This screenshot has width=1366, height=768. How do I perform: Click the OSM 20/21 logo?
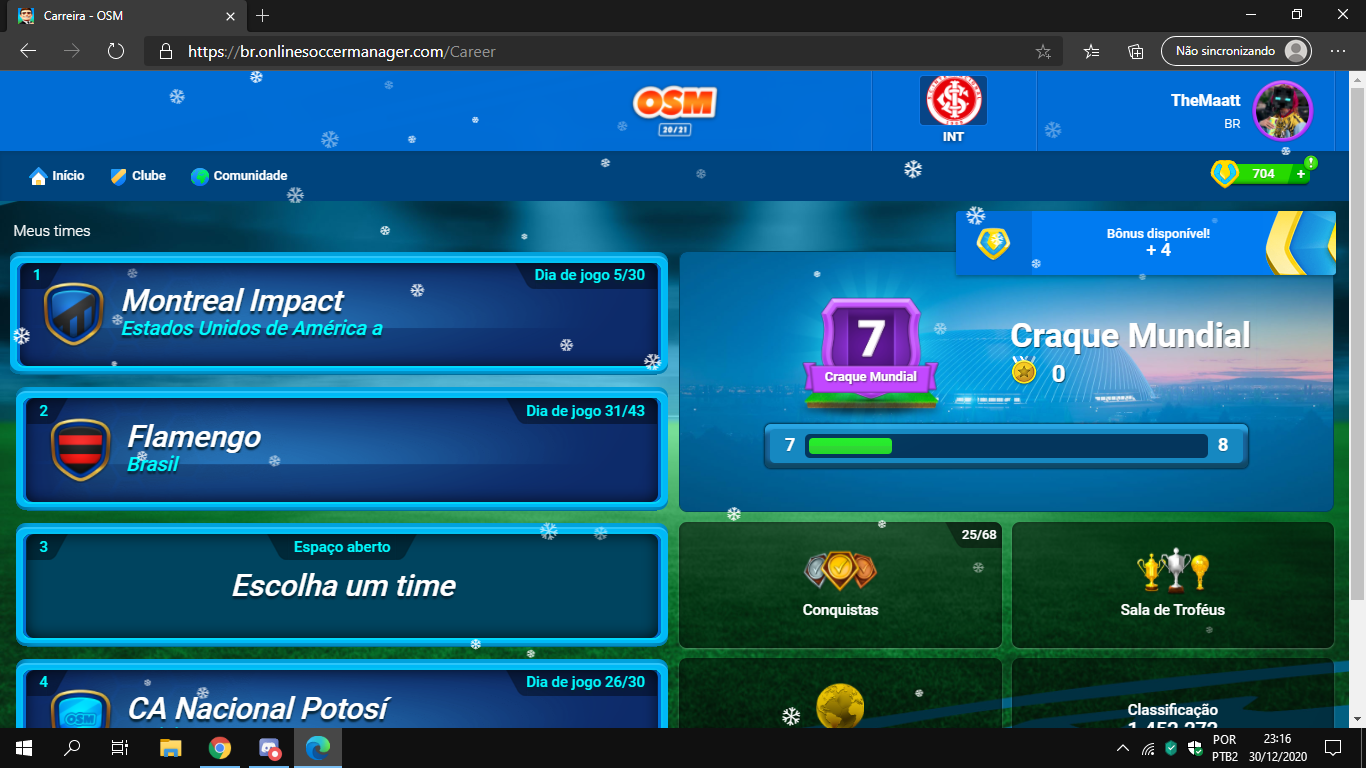[675, 111]
